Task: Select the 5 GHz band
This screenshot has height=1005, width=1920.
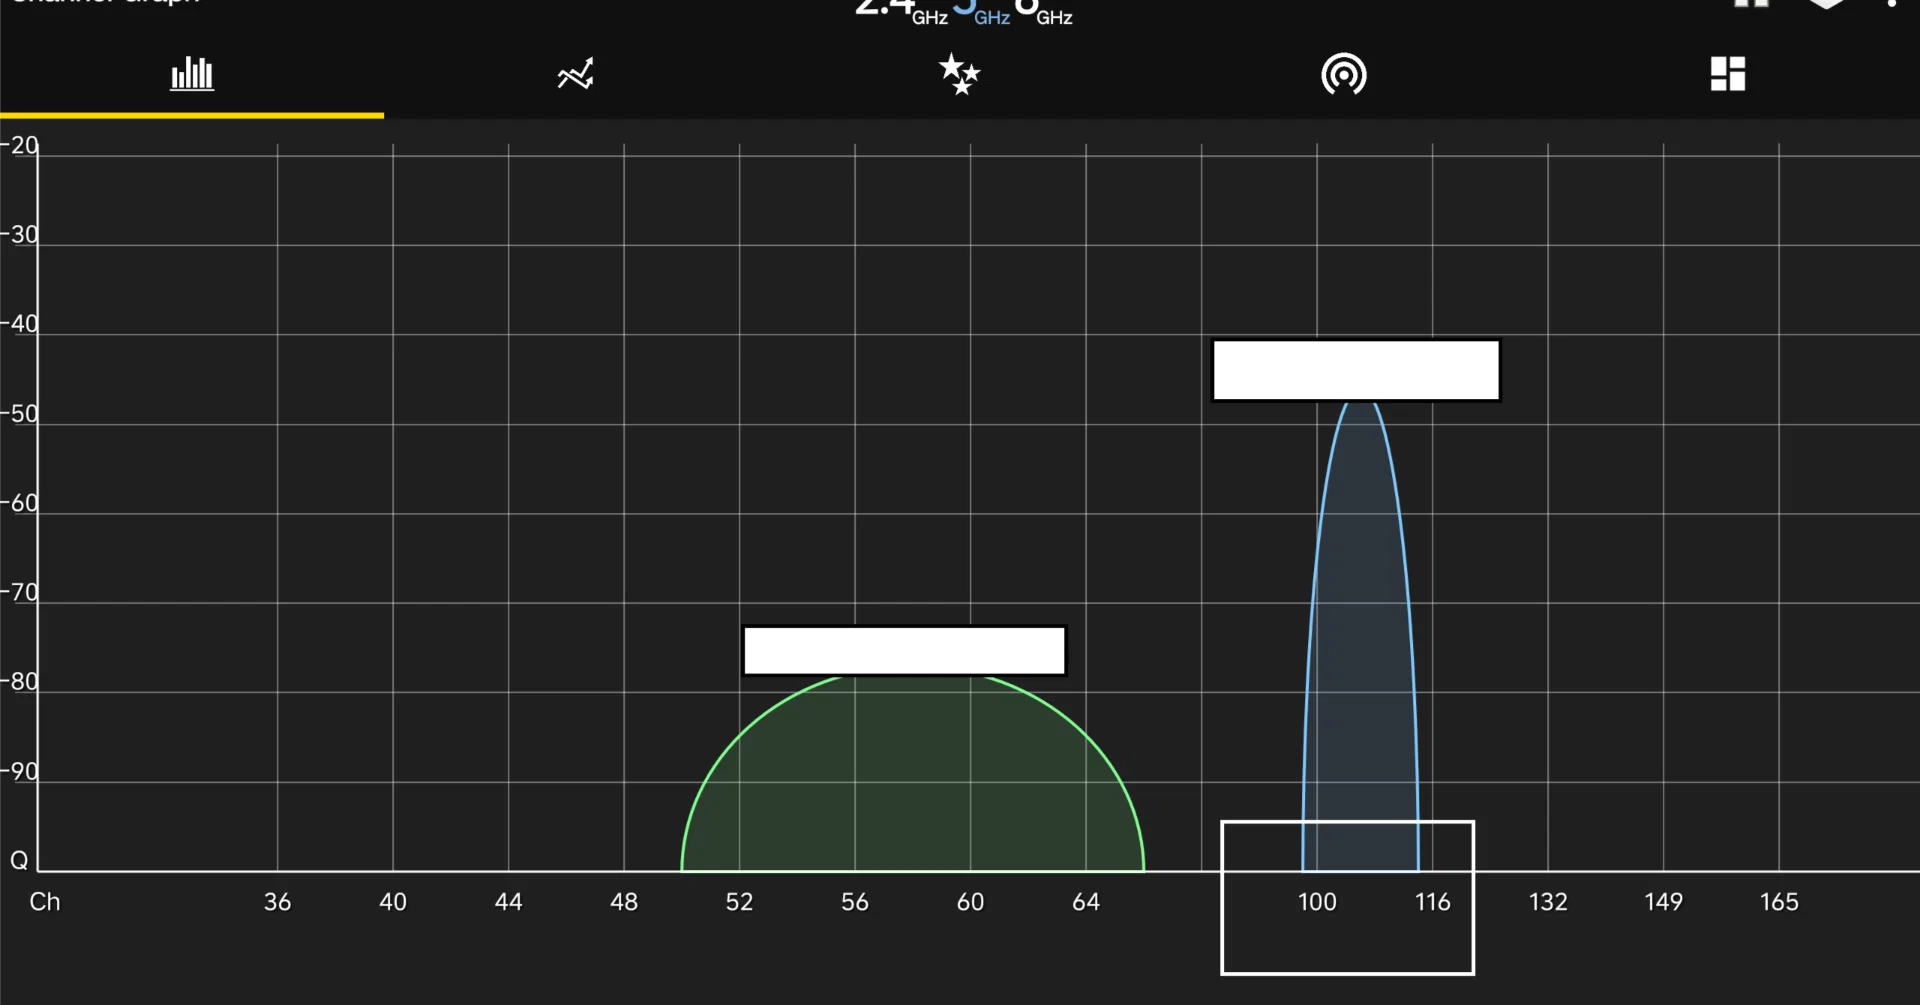Action: tap(981, 11)
